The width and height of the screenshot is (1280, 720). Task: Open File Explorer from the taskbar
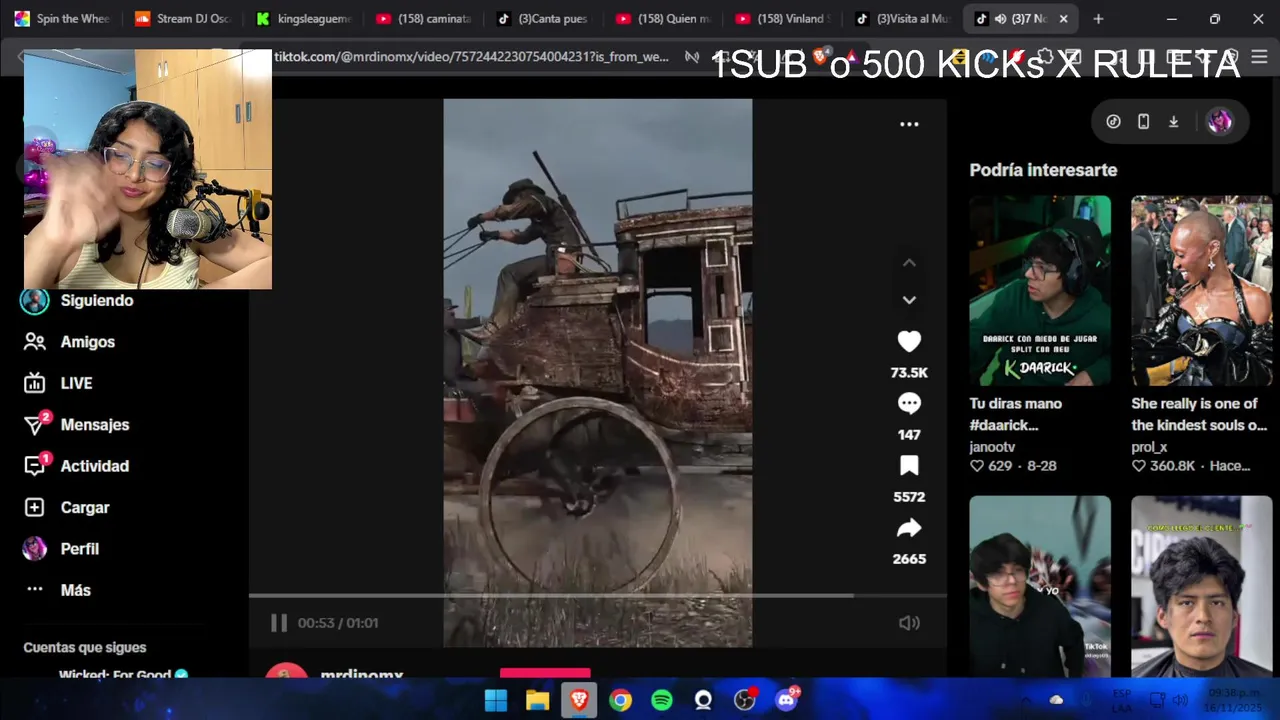[x=538, y=700]
